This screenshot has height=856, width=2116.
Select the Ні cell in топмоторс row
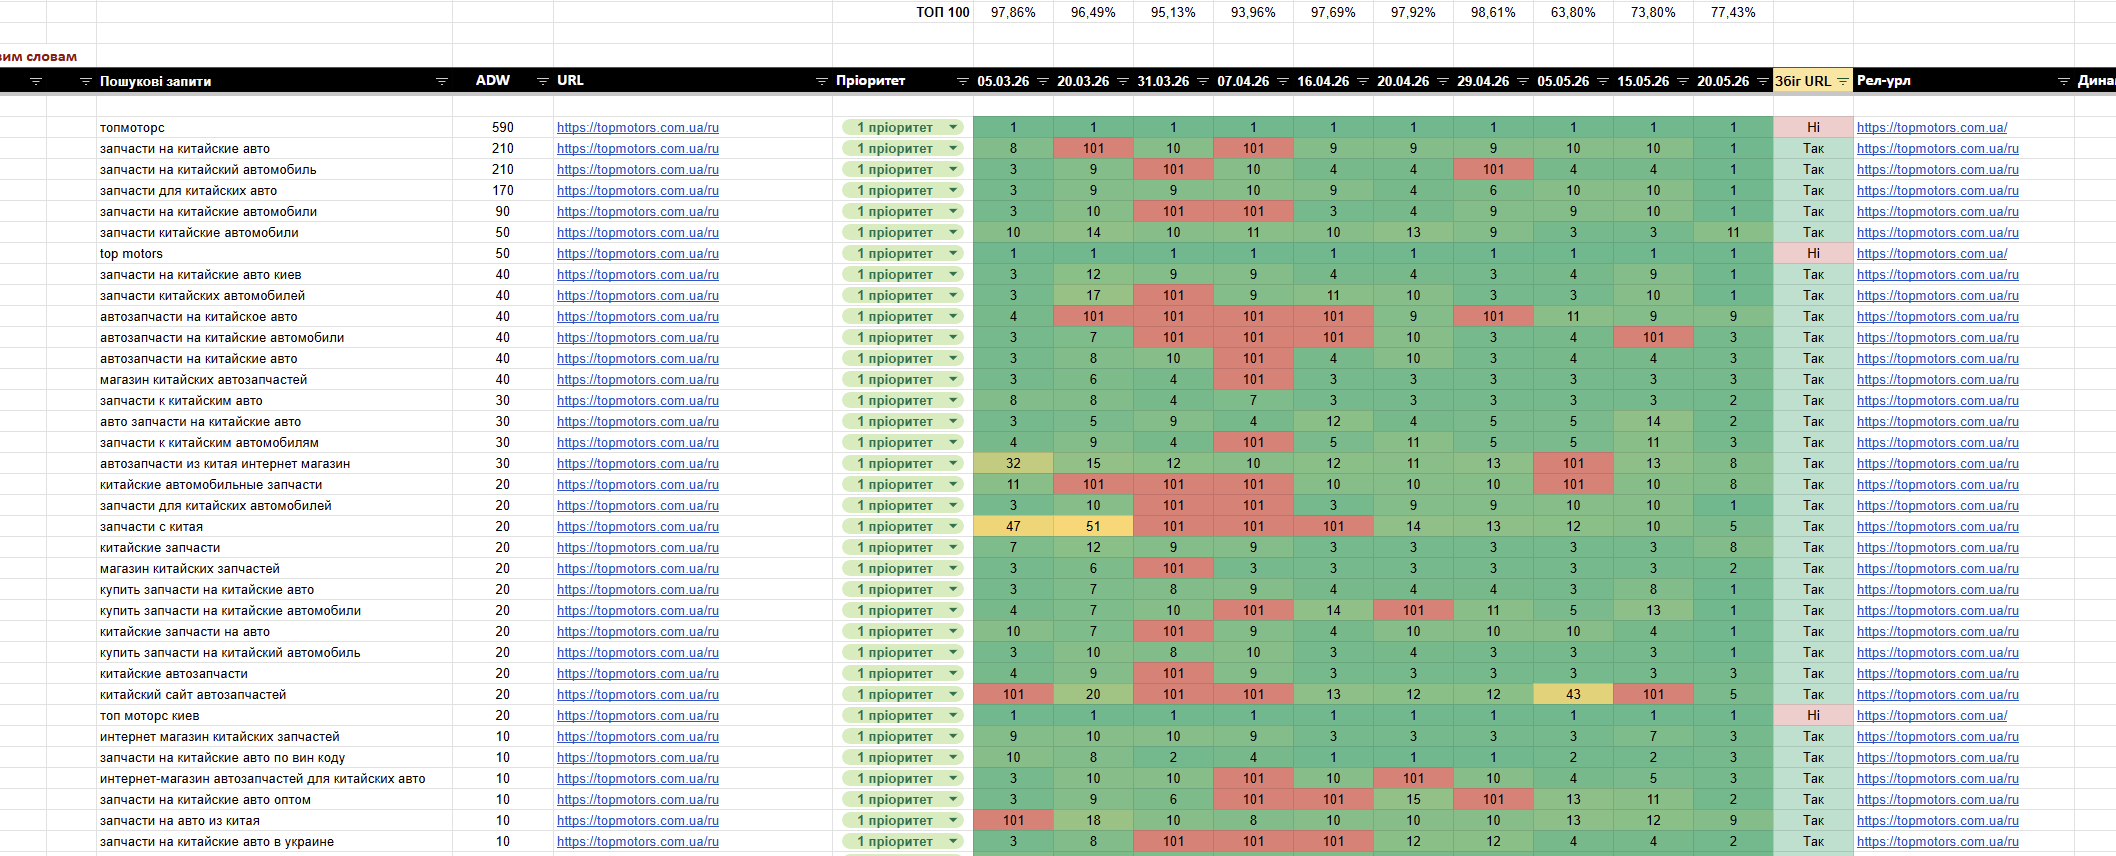[x=1813, y=127]
